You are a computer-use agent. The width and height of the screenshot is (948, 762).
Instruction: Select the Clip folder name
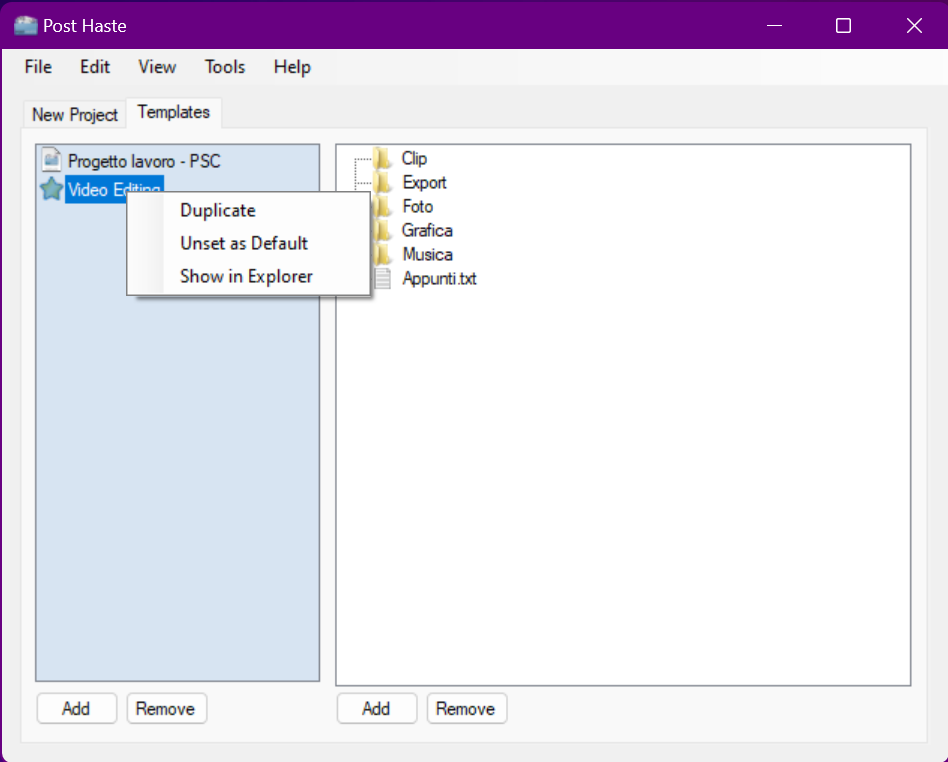(415, 158)
